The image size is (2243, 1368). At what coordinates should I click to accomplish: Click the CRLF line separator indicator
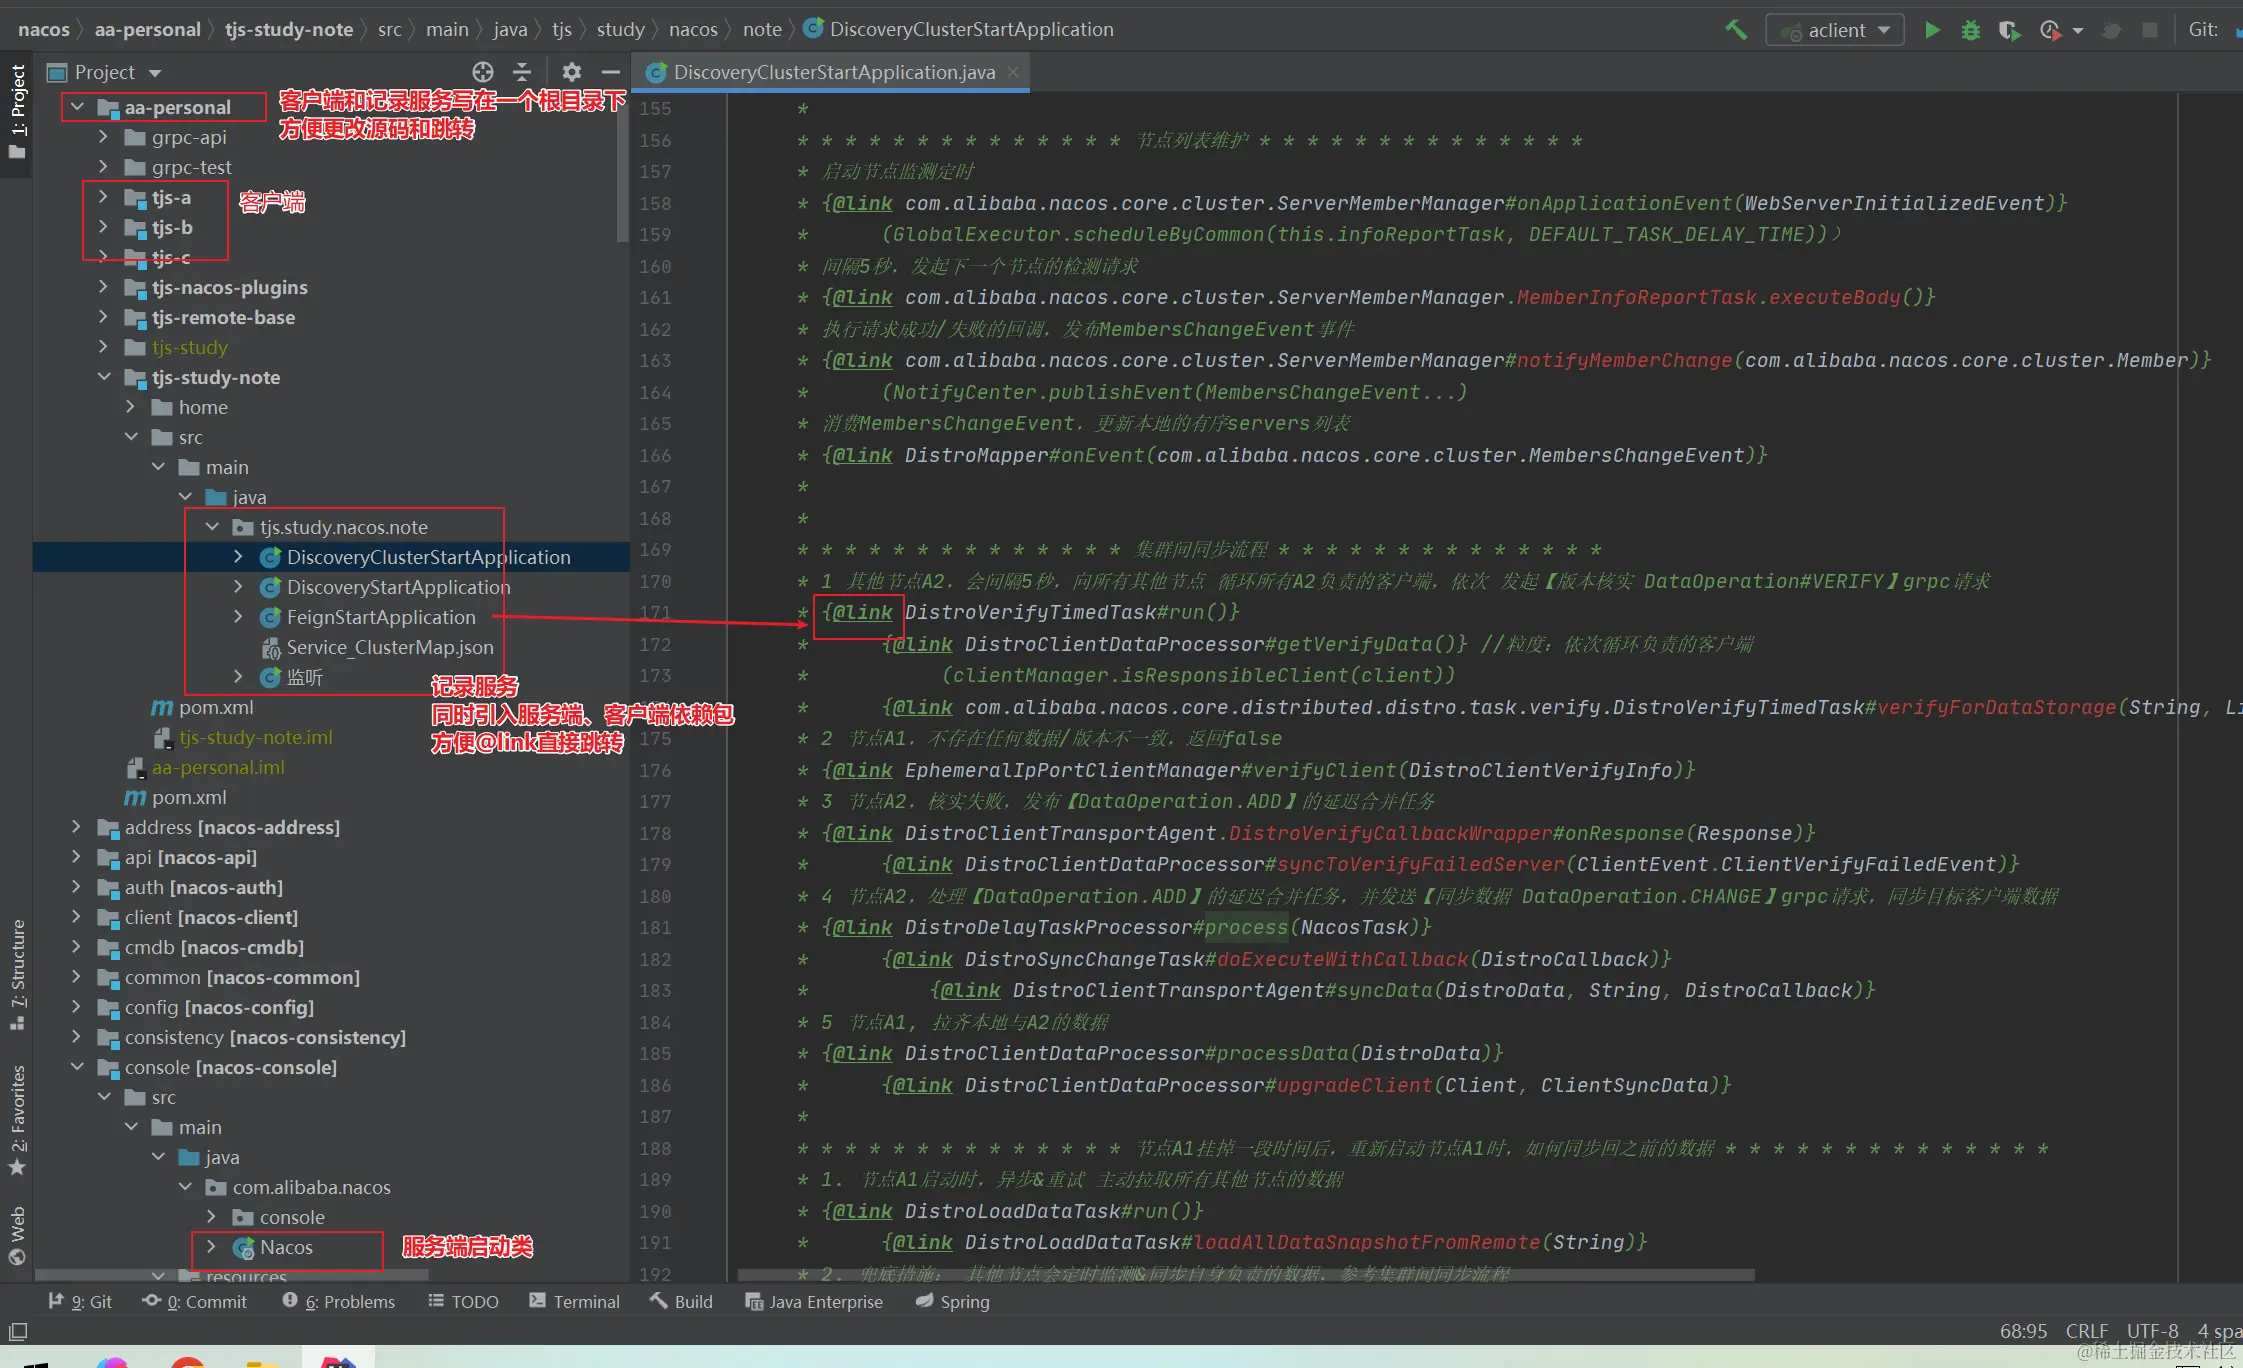pos(2086,1331)
